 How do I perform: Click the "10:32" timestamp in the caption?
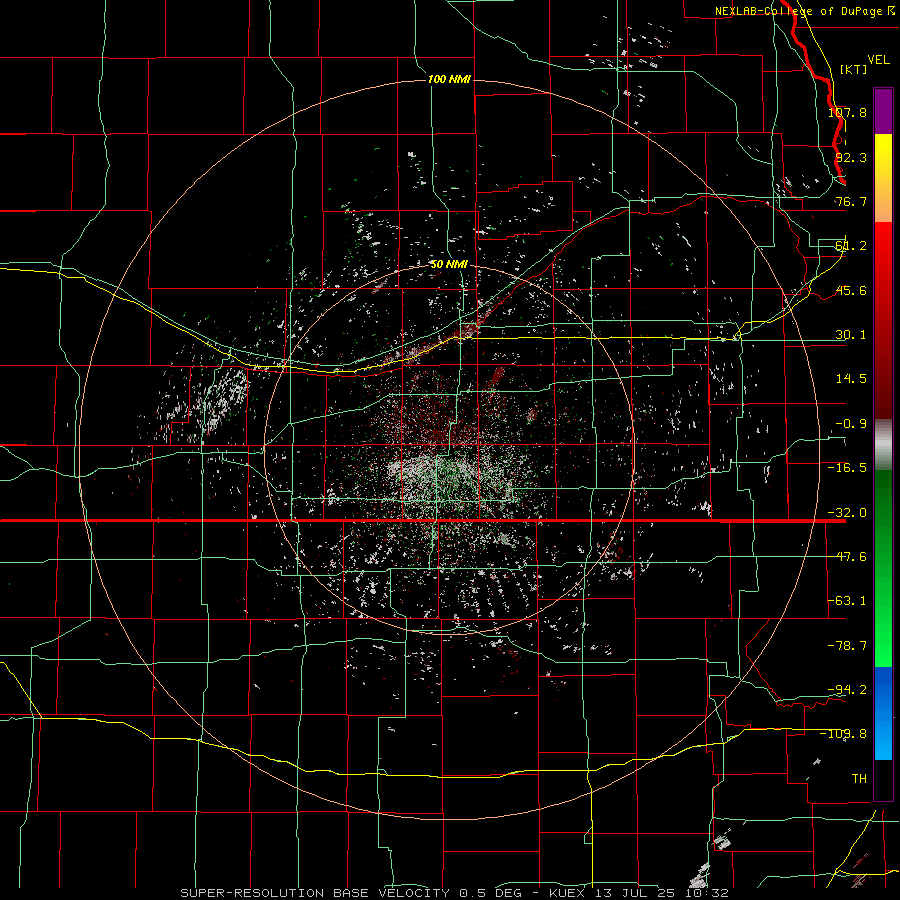pos(706,893)
